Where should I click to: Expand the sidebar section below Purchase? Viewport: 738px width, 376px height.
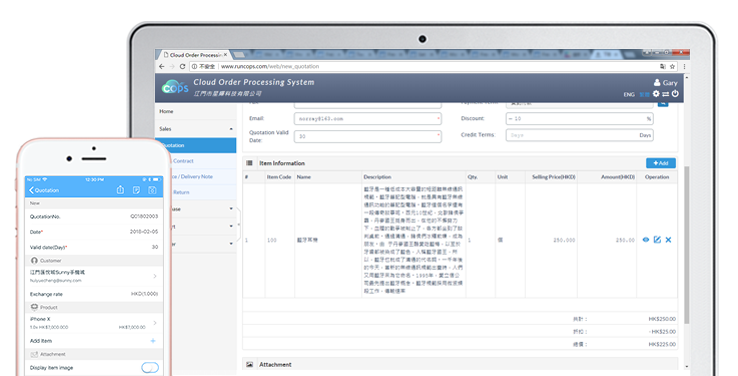pos(231,226)
